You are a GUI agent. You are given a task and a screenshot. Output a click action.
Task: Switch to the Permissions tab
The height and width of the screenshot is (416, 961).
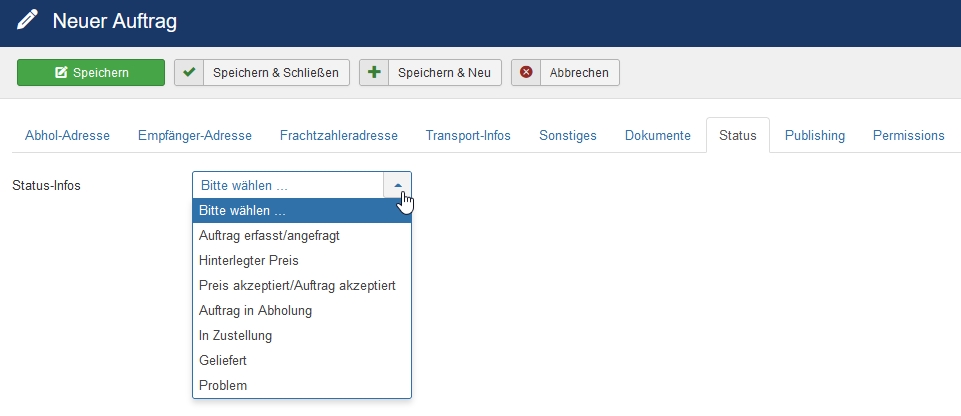[908, 135]
